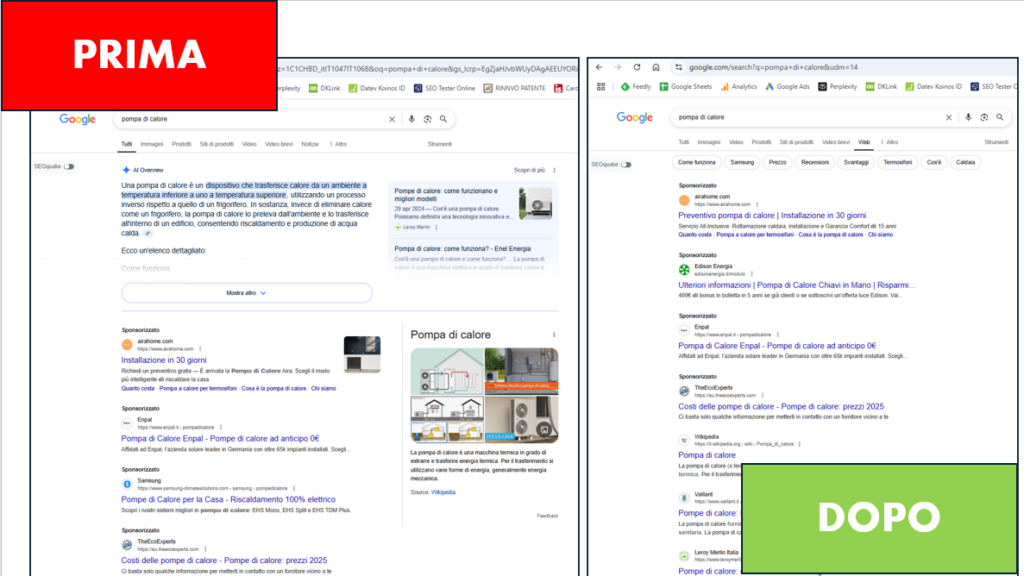Start voice search in the left window
The width and height of the screenshot is (1024, 576).
[x=411, y=120]
